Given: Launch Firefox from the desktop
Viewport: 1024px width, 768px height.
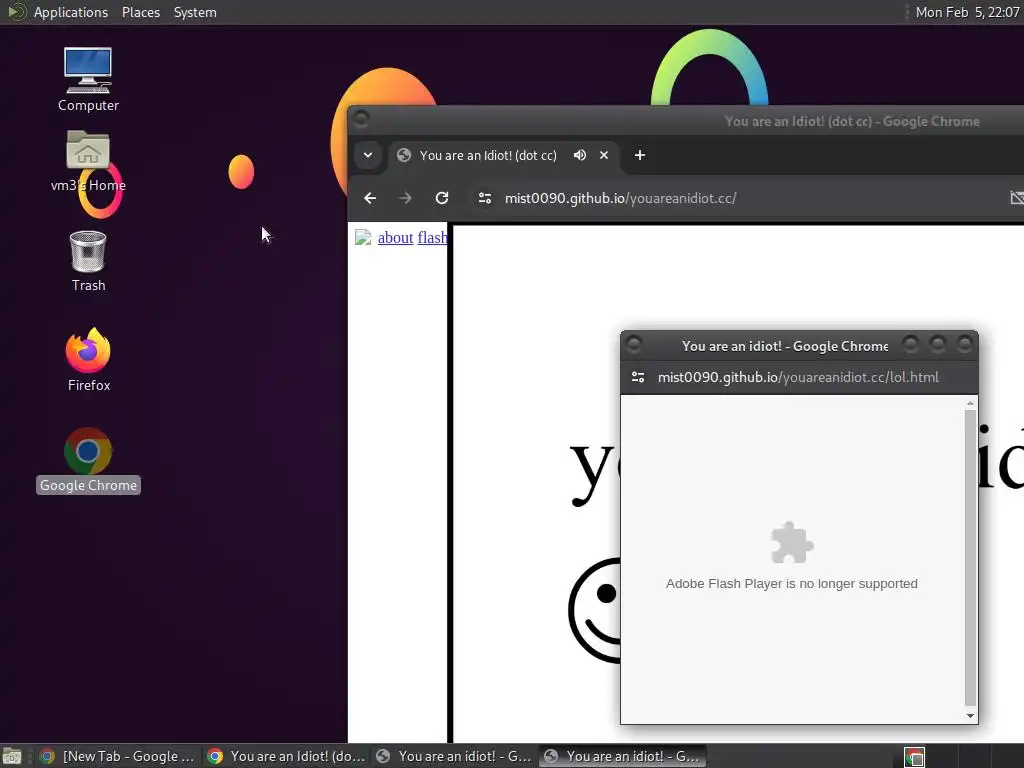Looking at the screenshot, I should (x=88, y=360).
